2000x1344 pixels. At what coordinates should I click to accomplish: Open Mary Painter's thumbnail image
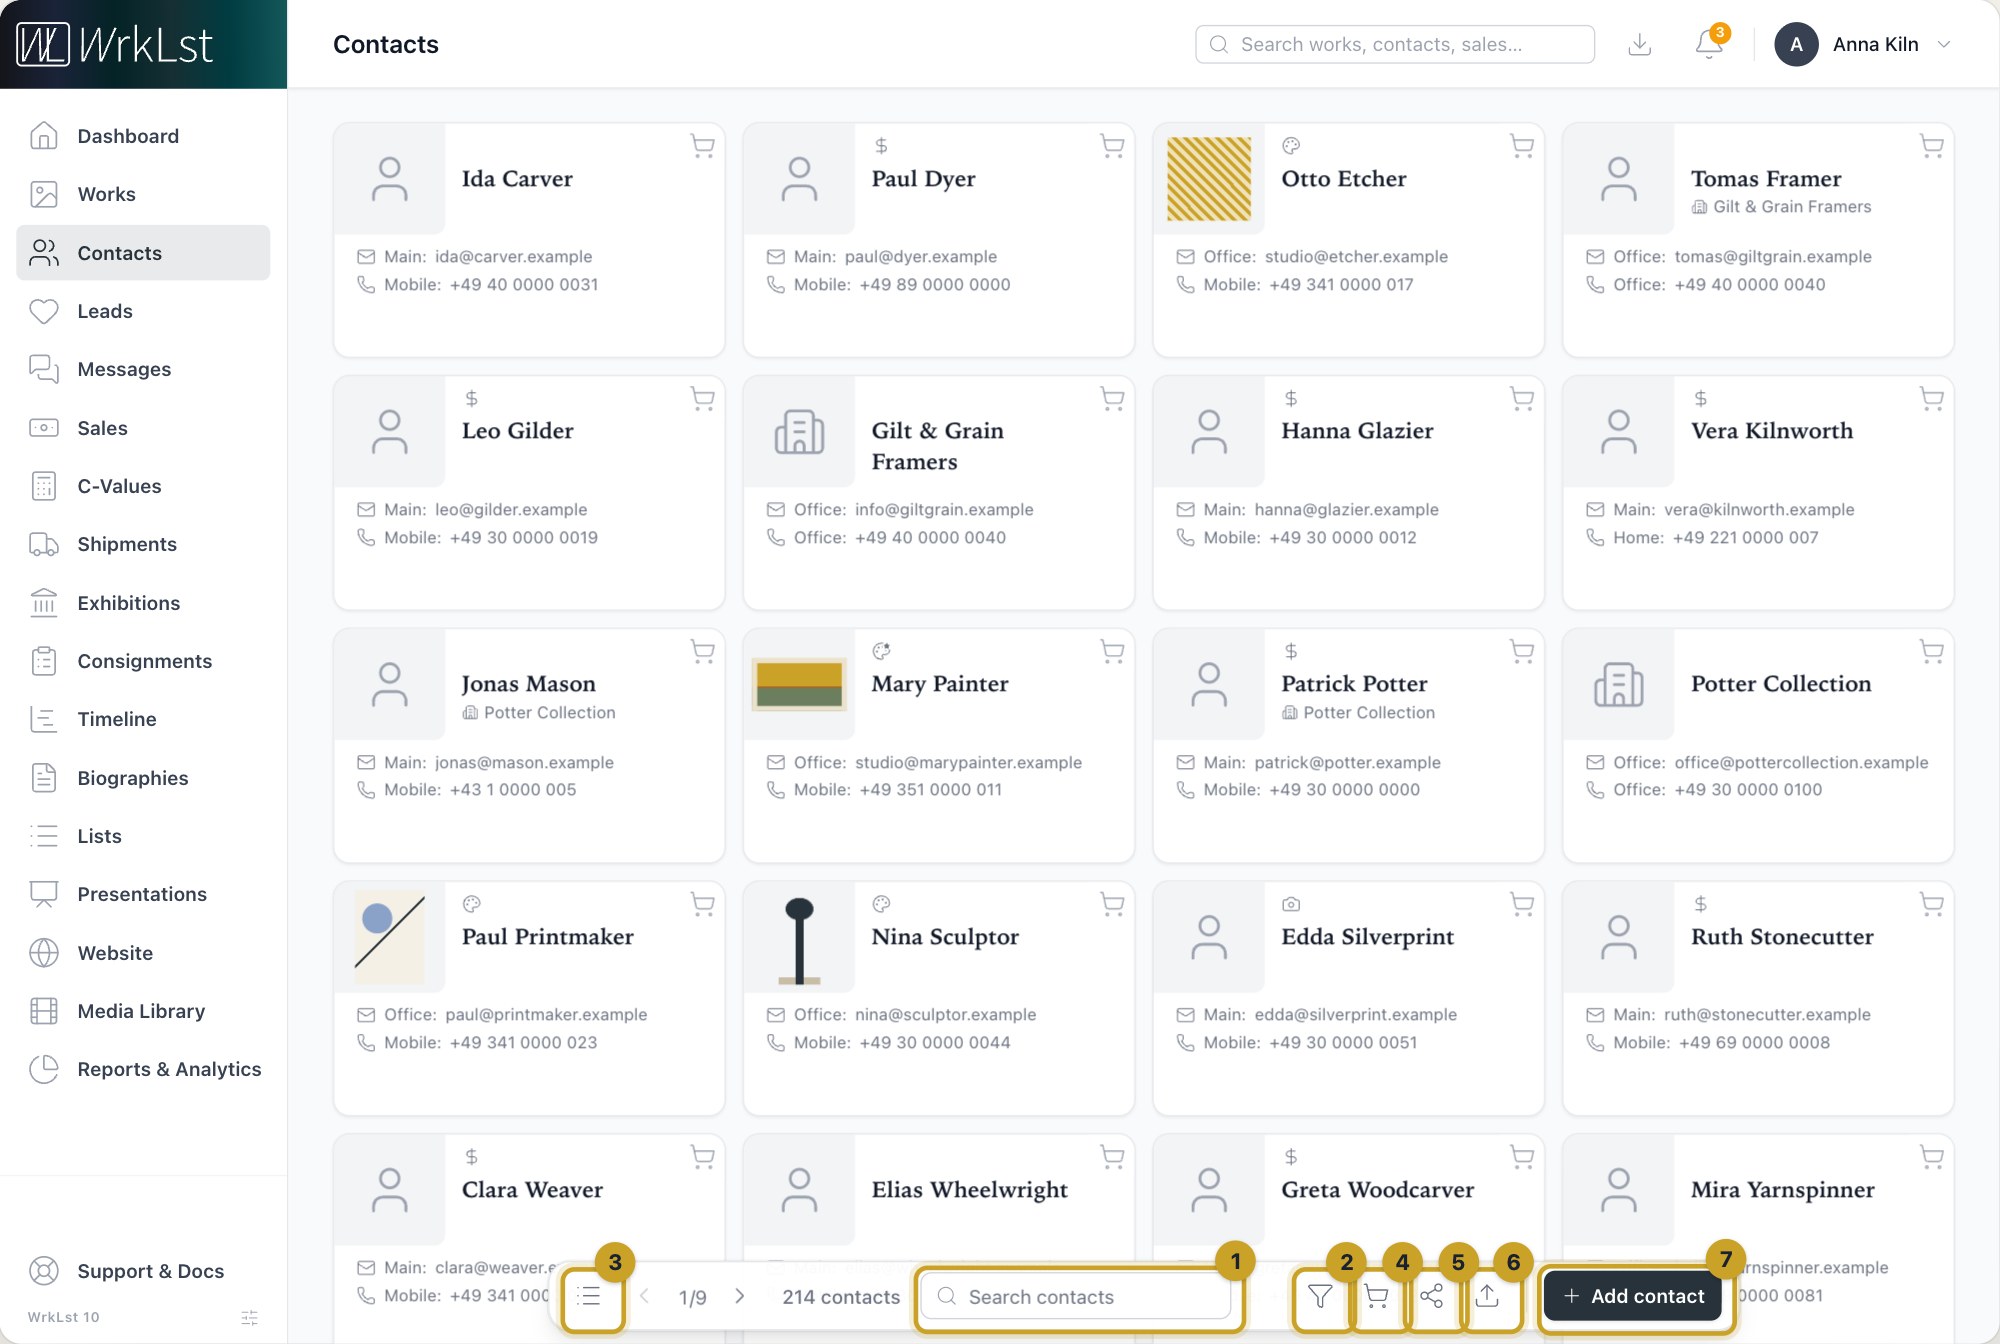click(x=799, y=685)
